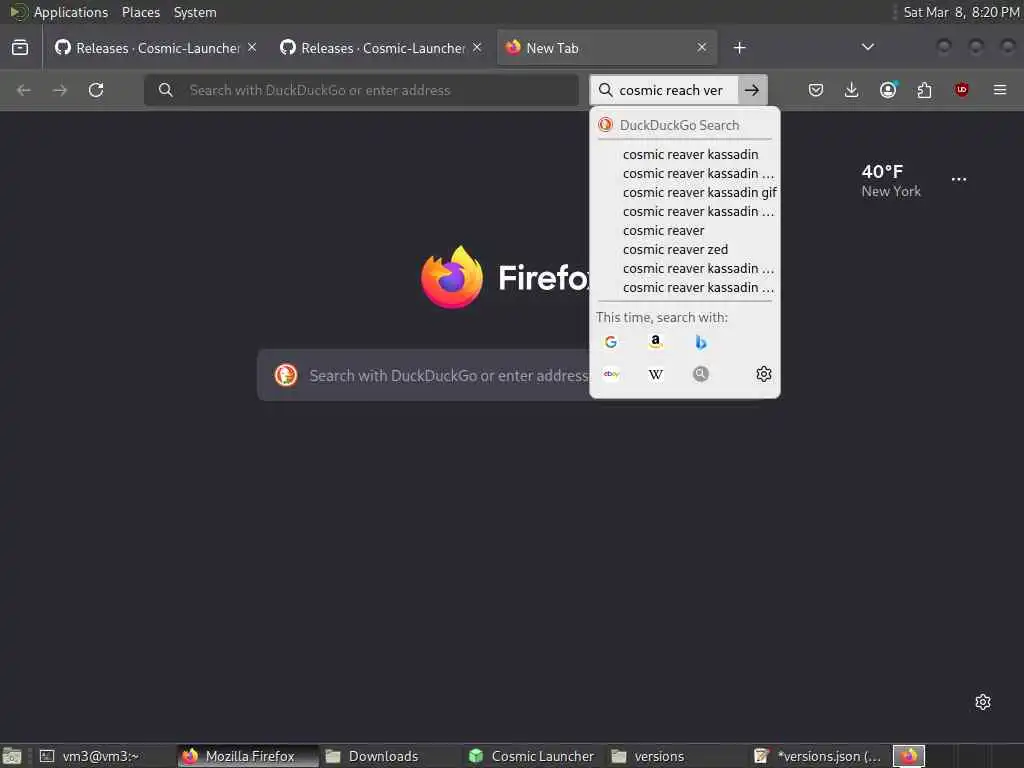Open search settings gear in dropdown
This screenshot has height=768, width=1024.
pos(763,374)
